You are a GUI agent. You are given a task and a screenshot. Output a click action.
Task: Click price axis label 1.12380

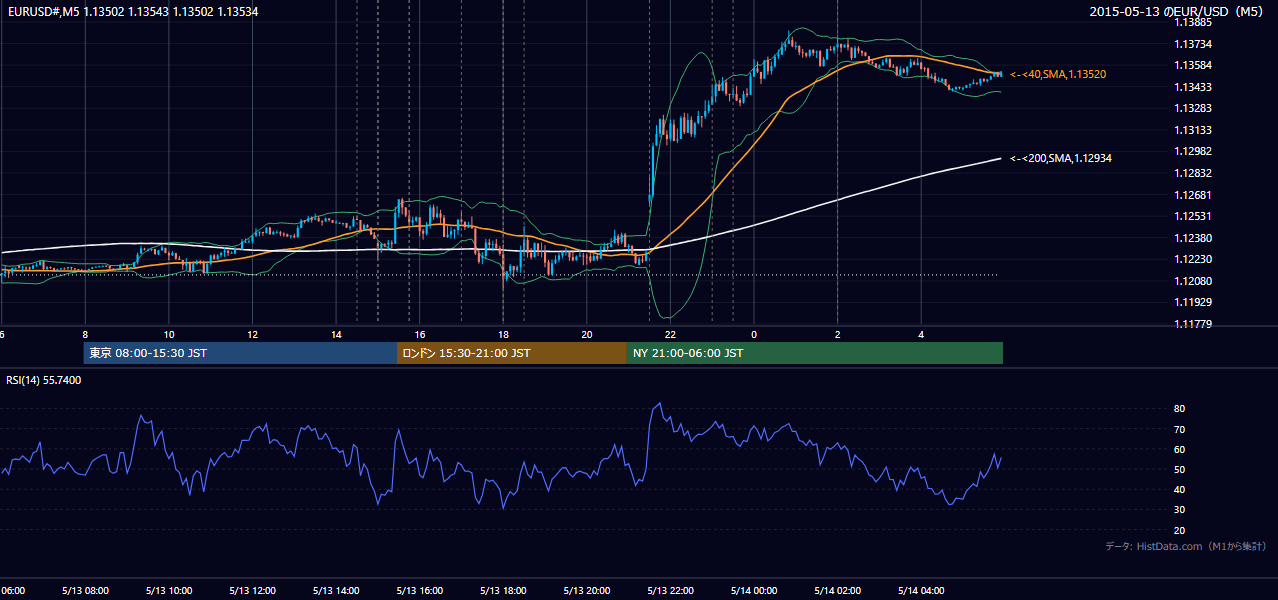(x=1193, y=238)
